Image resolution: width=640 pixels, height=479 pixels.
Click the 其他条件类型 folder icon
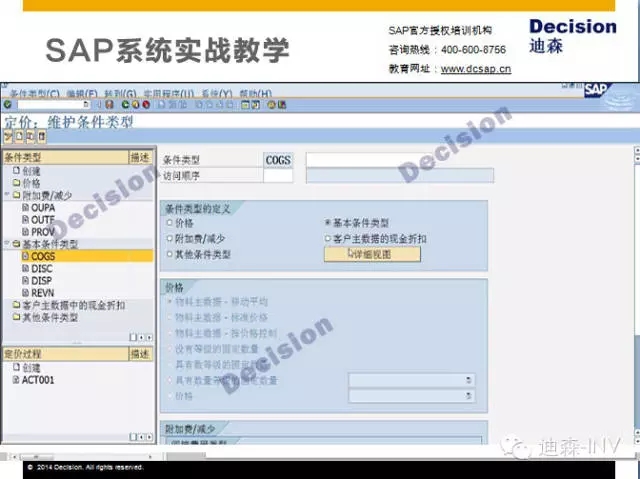tap(16, 317)
